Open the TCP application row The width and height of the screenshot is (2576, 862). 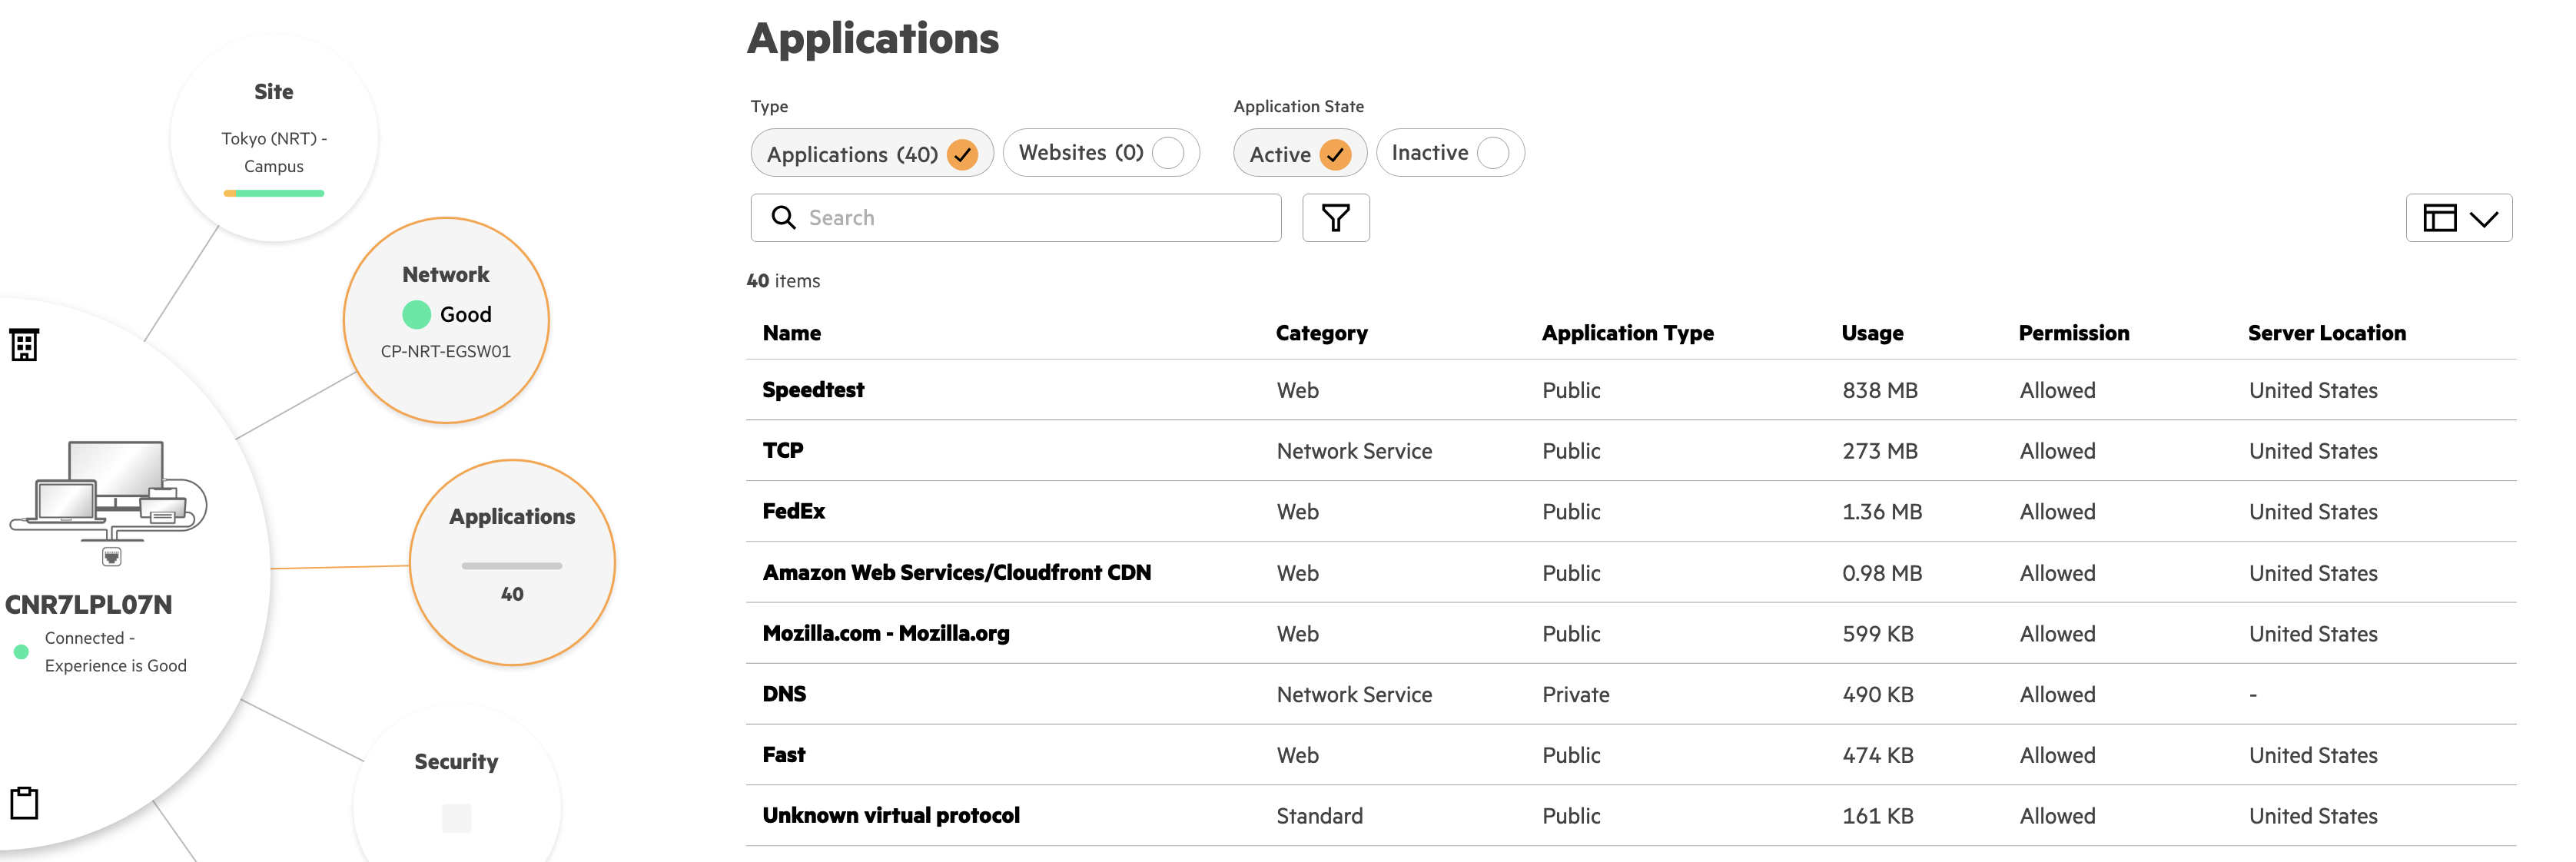click(x=1631, y=451)
